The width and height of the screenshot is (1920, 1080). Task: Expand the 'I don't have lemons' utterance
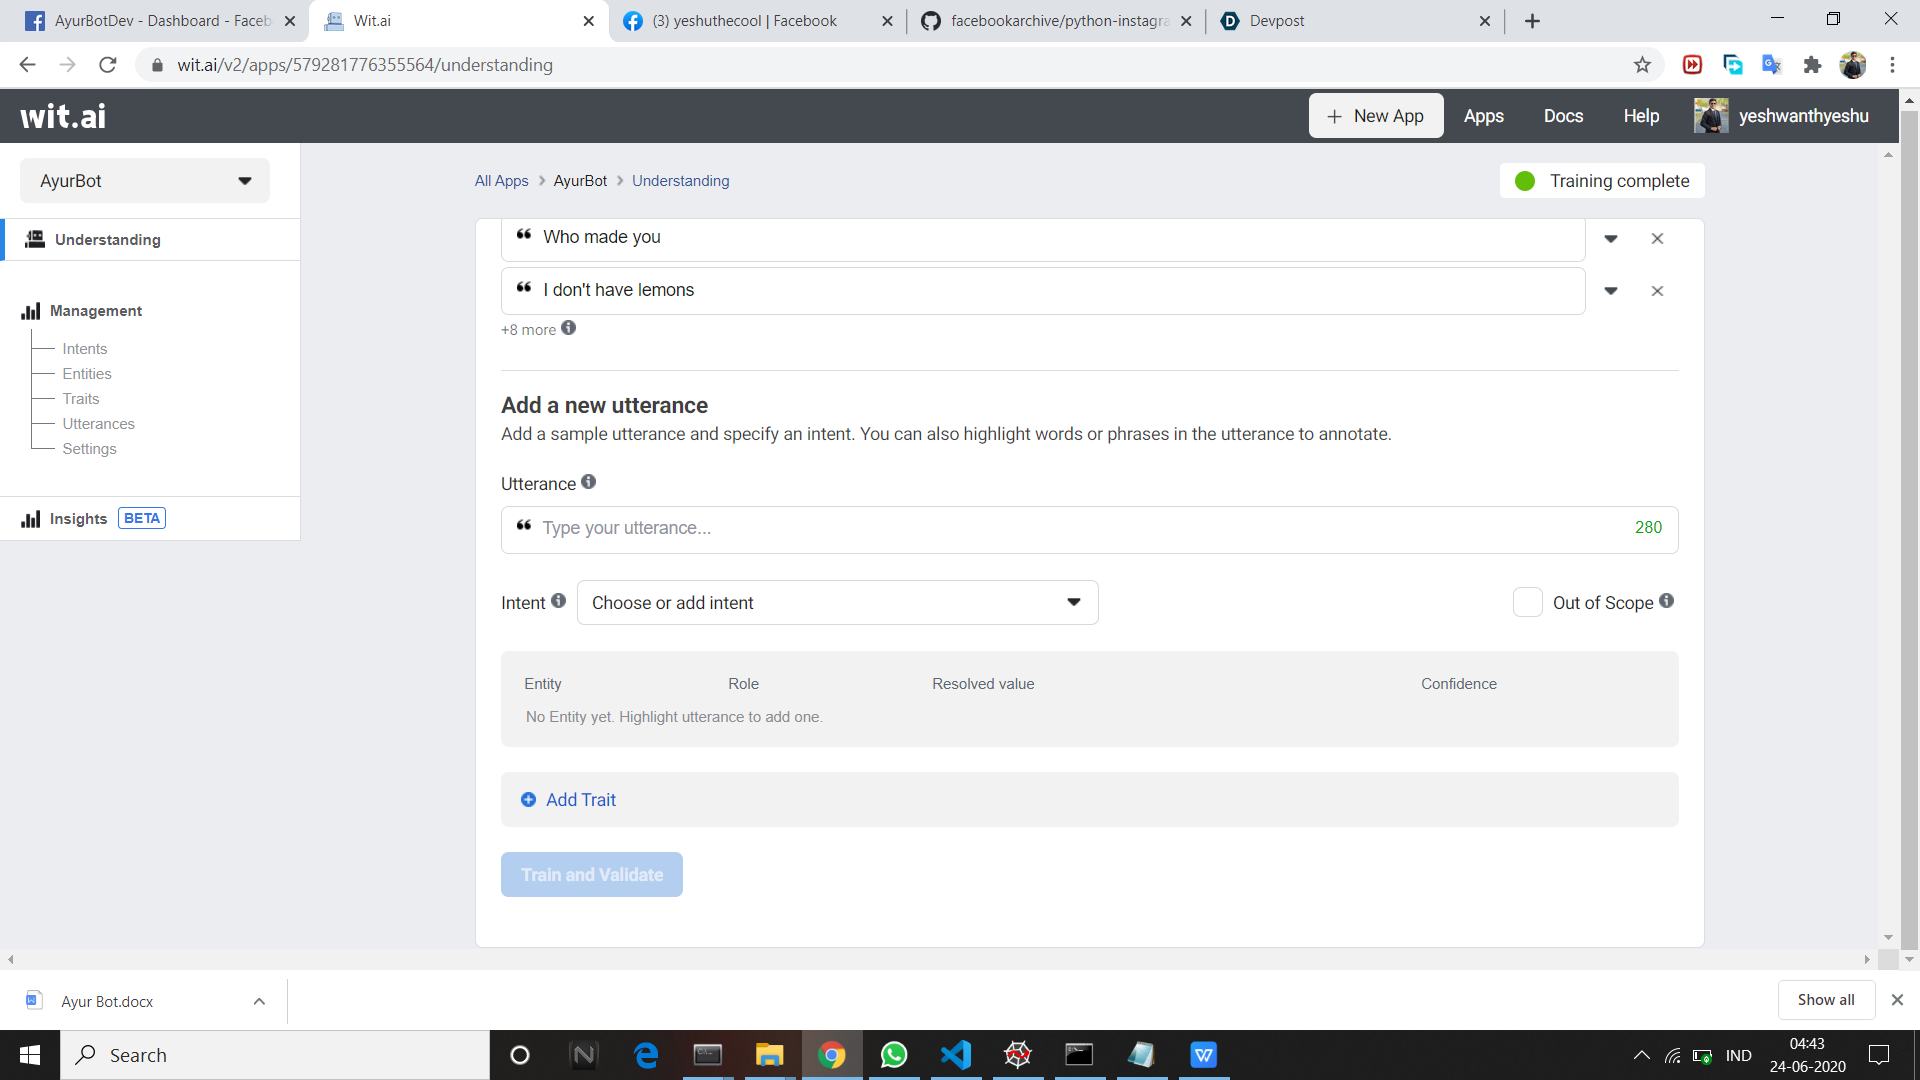click(x=1611, y=291)
